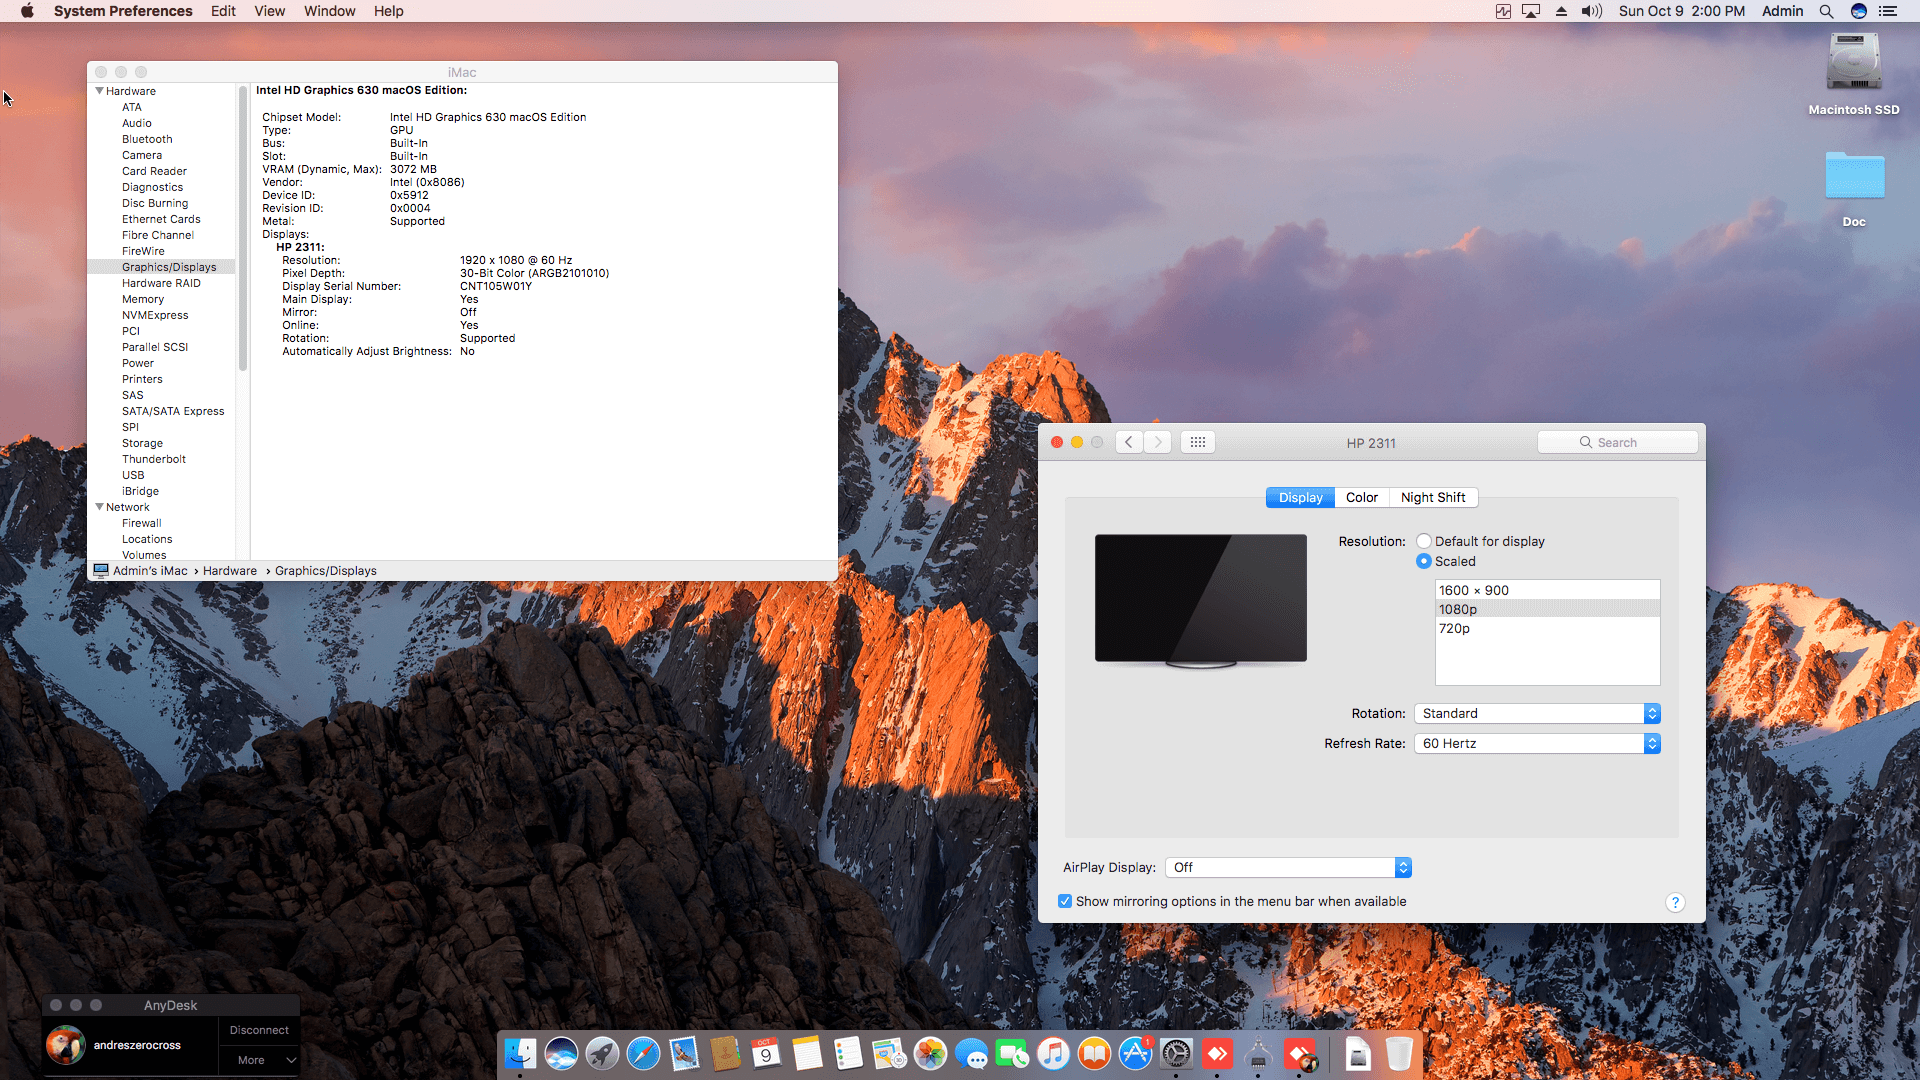Collapse the Network tree section
Viewport: 1920px width, 1080px height.
point(99,507)
